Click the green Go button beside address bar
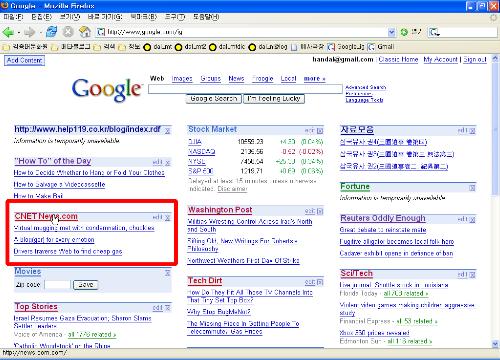 (x=404, y=32)
